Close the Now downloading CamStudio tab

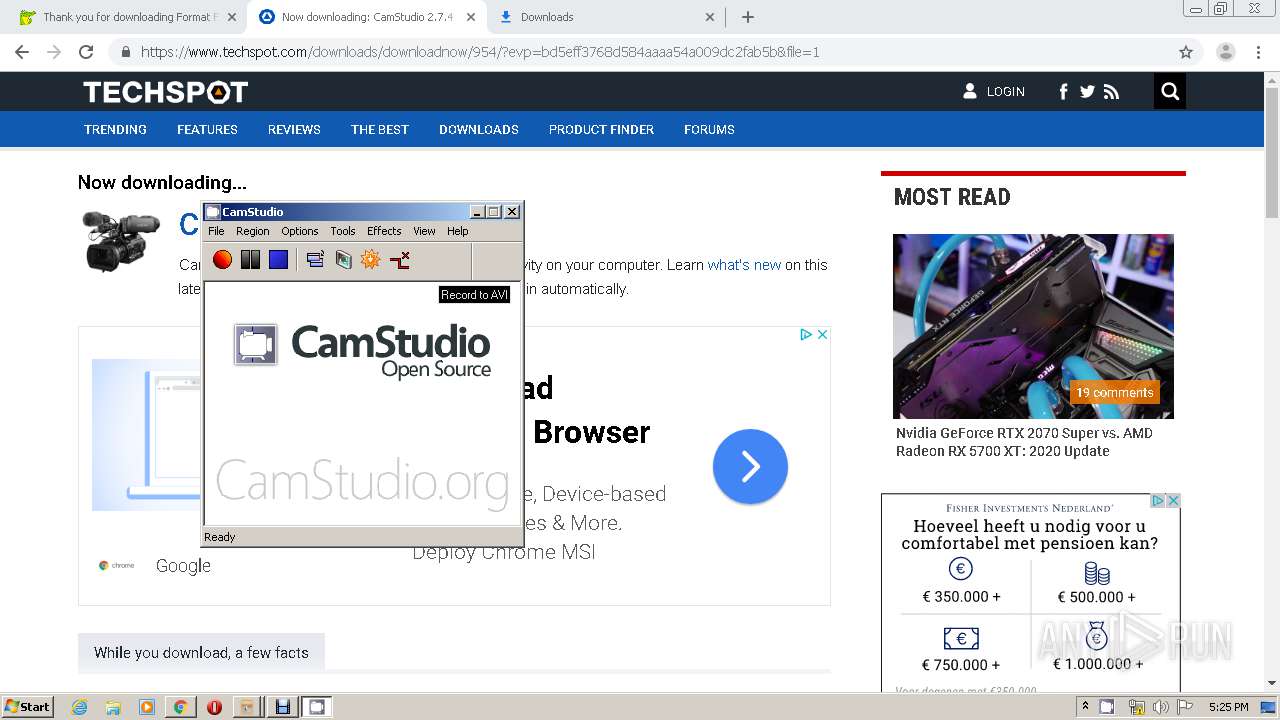click(x=471, y=17)
